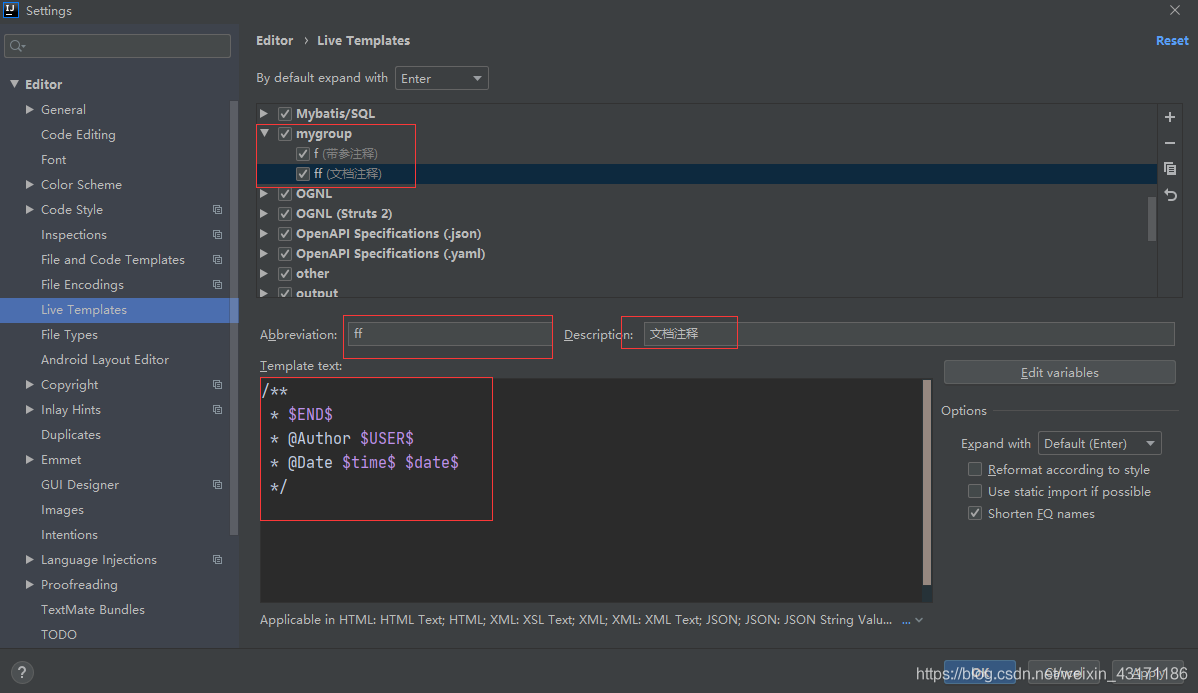Image resolution: width=1198 pixels, height=693 pixels.
Task: Click the project-level icon beside GUI Designer
Action: [x=218, y=484]
